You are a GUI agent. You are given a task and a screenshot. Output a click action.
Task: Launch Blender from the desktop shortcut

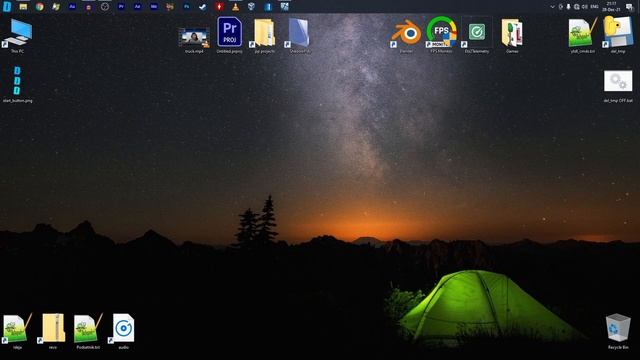406,35
